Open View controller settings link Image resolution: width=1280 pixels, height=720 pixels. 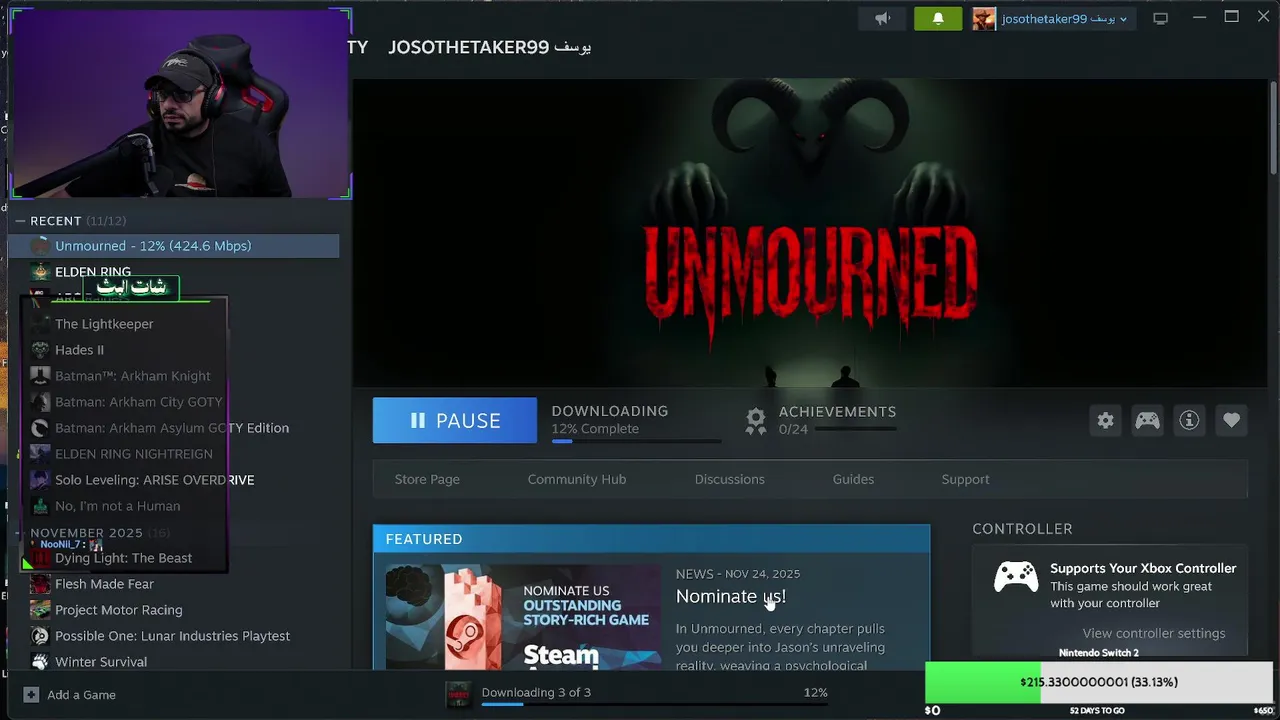1154,633
